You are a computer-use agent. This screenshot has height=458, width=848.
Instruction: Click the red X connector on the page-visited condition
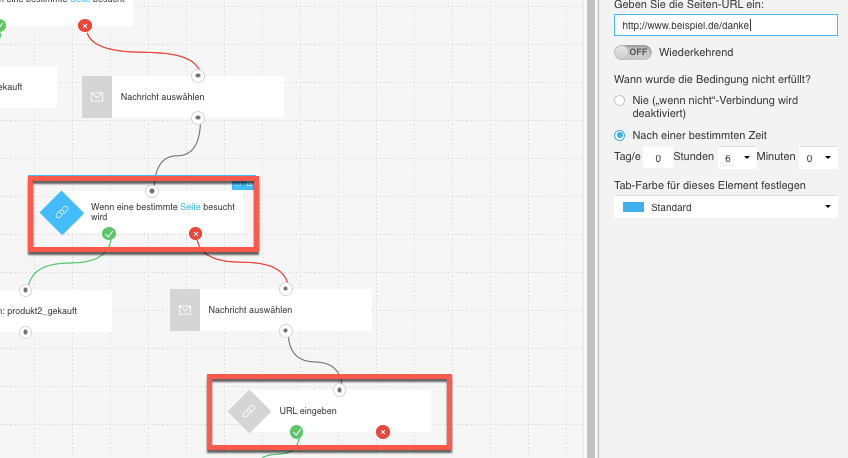(195, 234)
